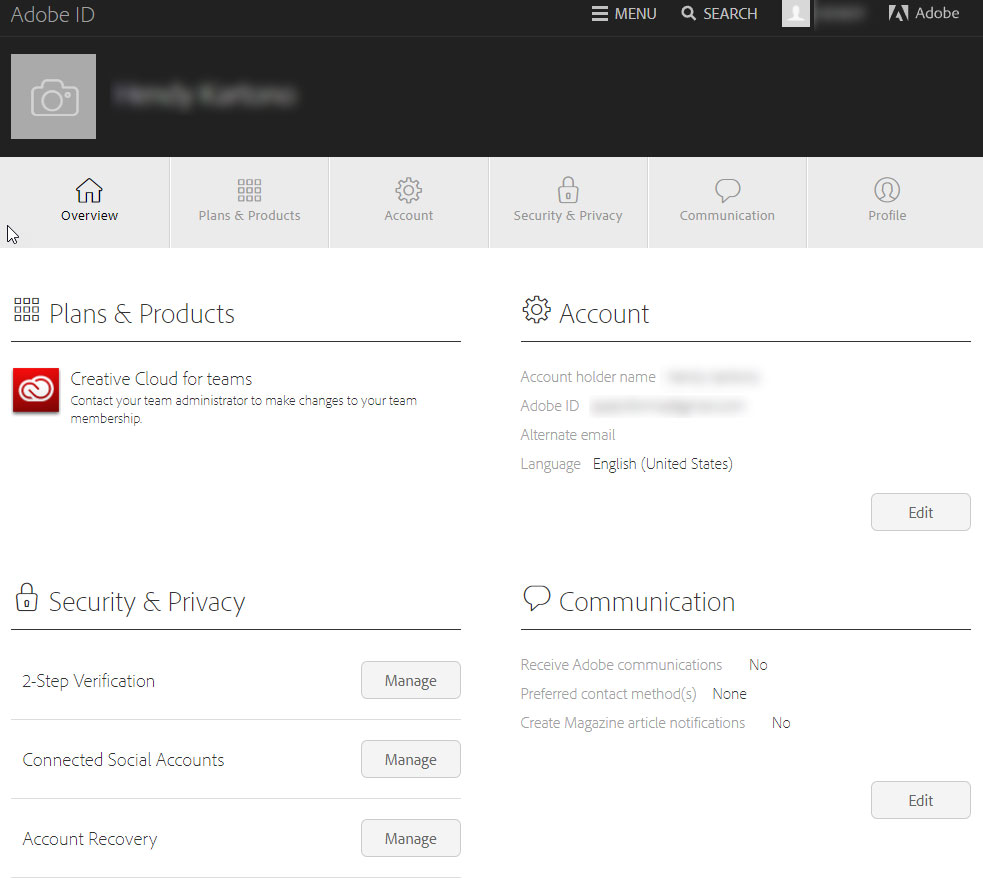Open the Account tab
983x879 pixels.
click(409, 202)
